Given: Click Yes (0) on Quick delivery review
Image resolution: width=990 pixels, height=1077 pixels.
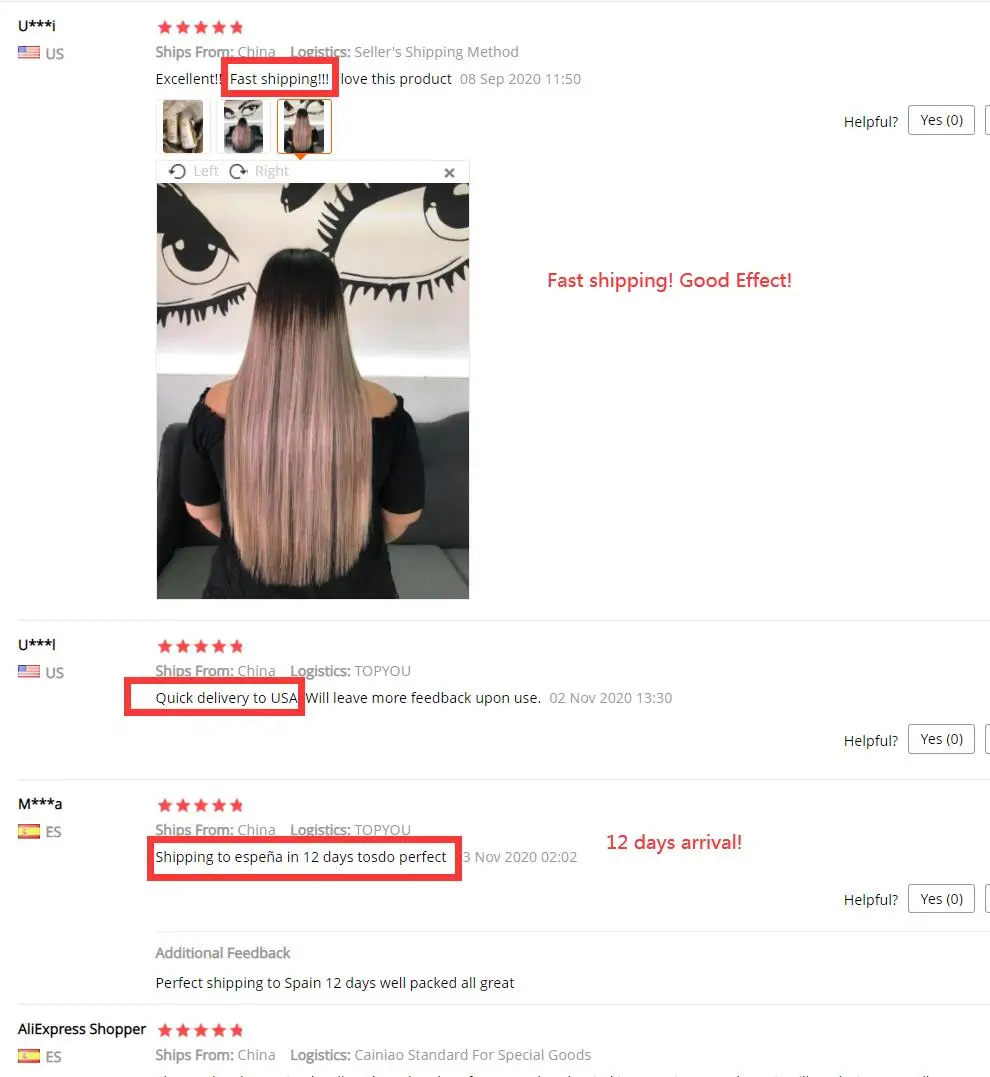Looking at the screenshot, I should [x=941, y=739].
